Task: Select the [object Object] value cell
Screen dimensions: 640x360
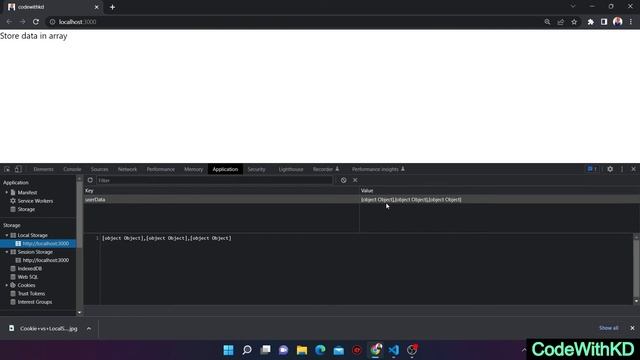Action: pos(499,199)
